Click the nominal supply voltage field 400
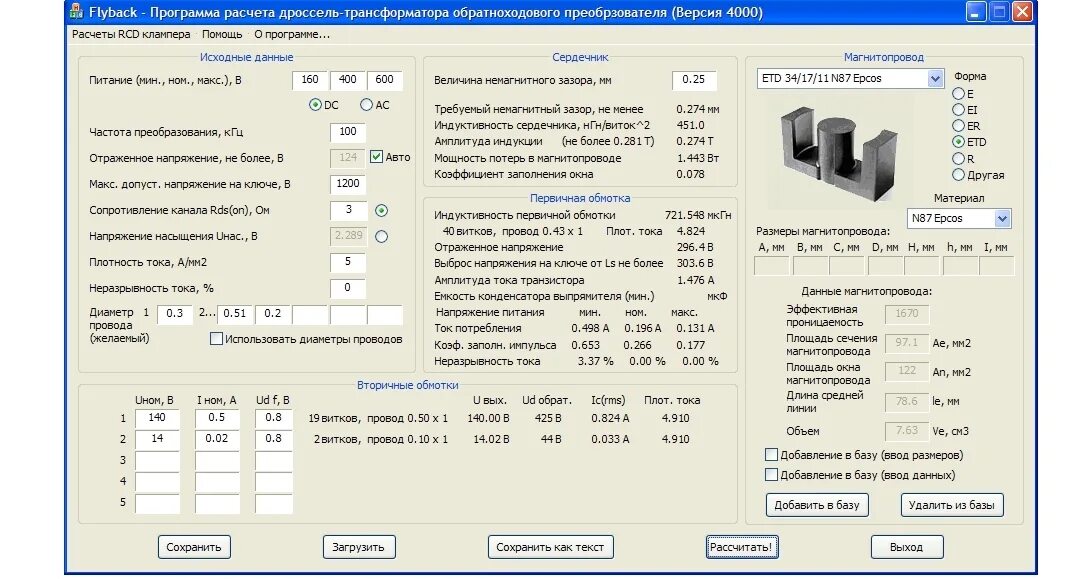The width and height of the screenshot is (1089, 579). [x=347, y=80]
